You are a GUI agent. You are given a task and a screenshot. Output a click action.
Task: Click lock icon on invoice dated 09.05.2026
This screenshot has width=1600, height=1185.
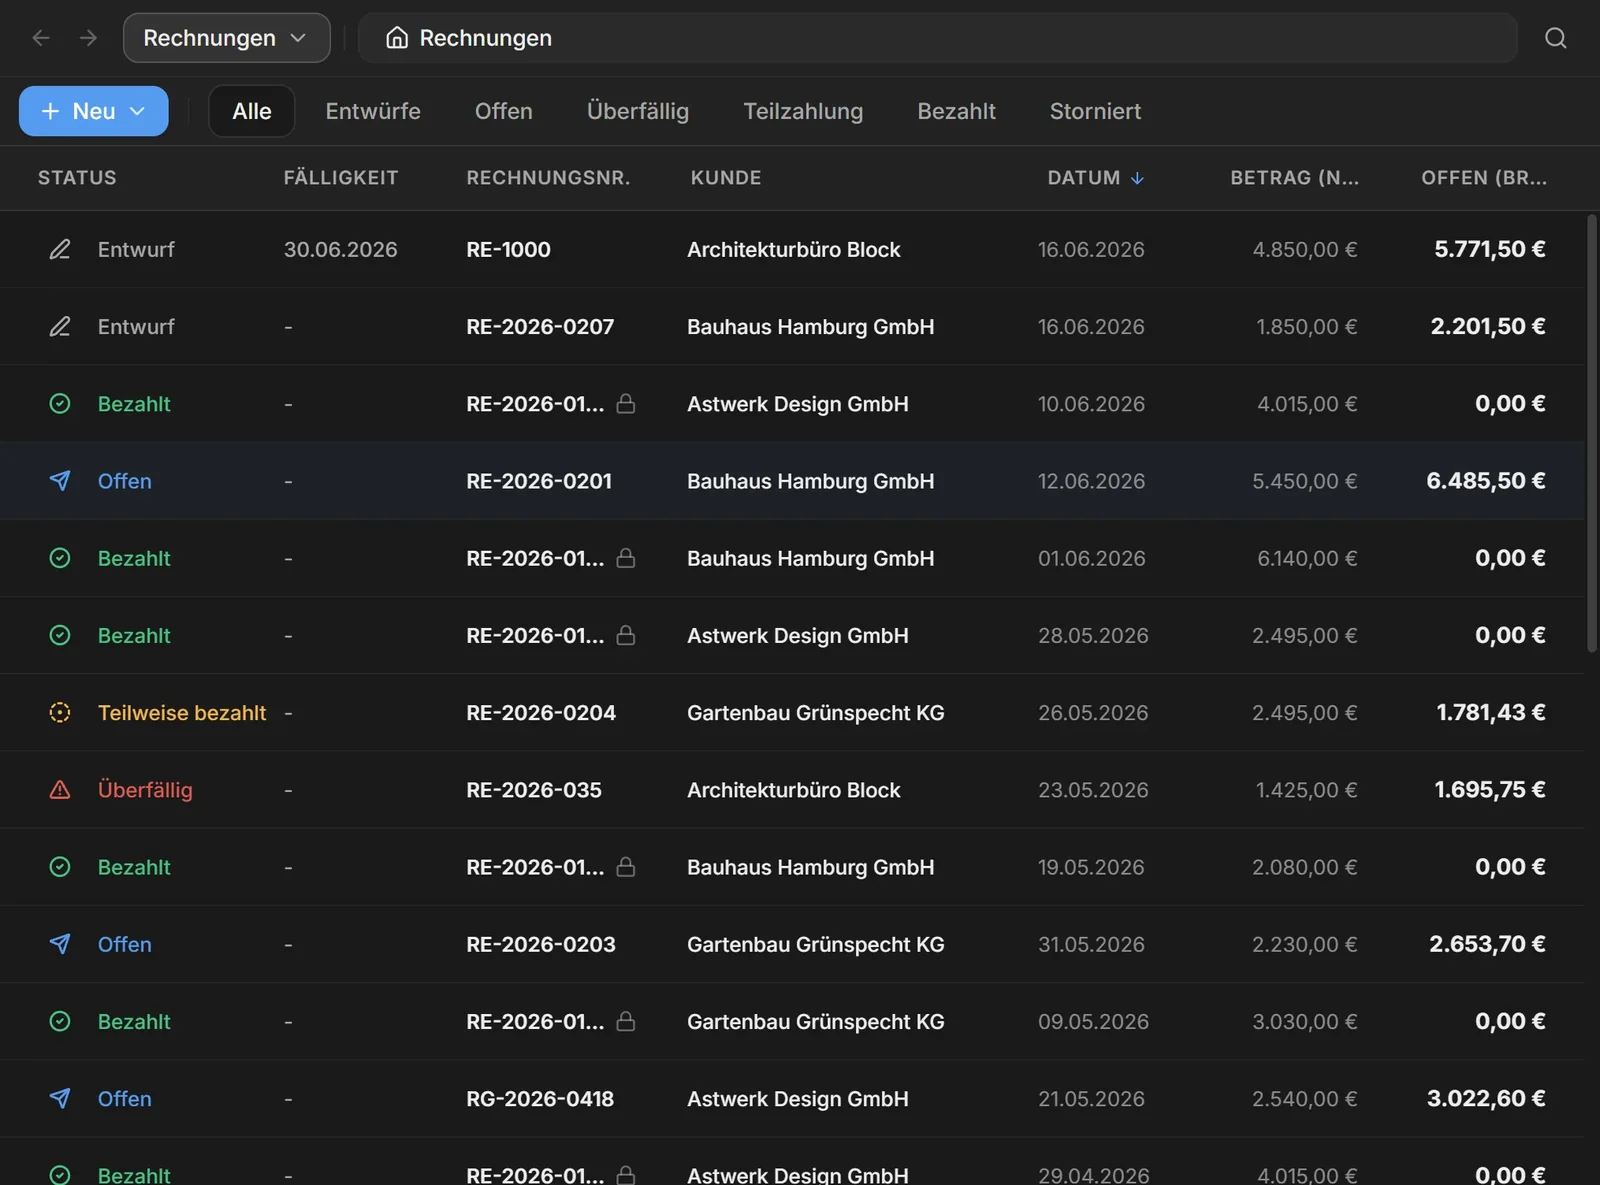coord(626,1021)
